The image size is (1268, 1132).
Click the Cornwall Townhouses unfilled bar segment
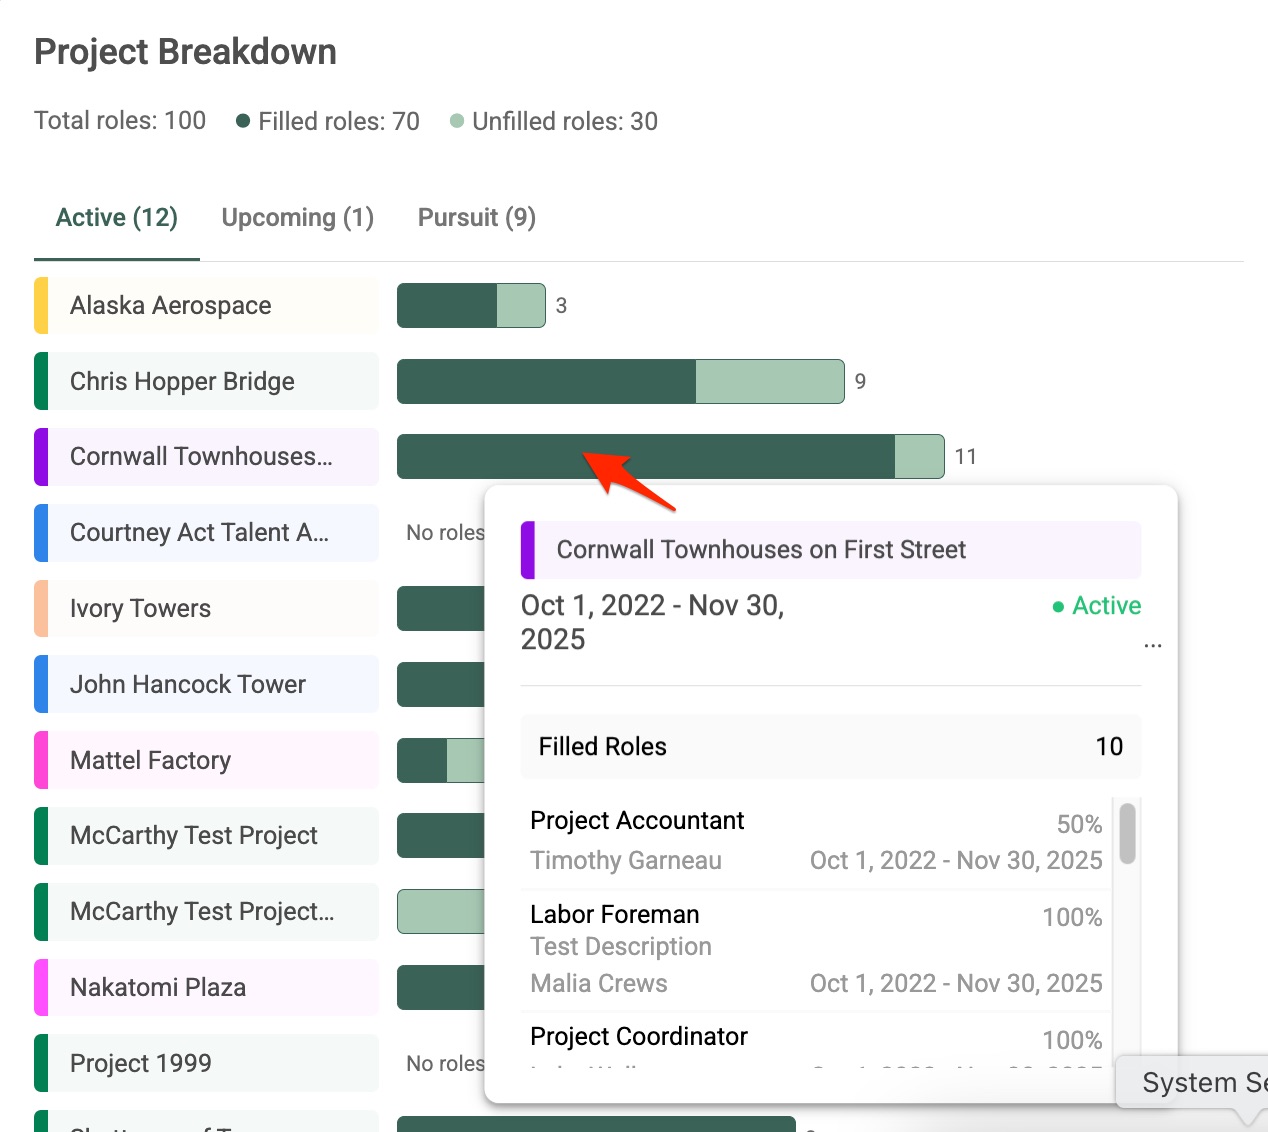(x=919, y=457)
